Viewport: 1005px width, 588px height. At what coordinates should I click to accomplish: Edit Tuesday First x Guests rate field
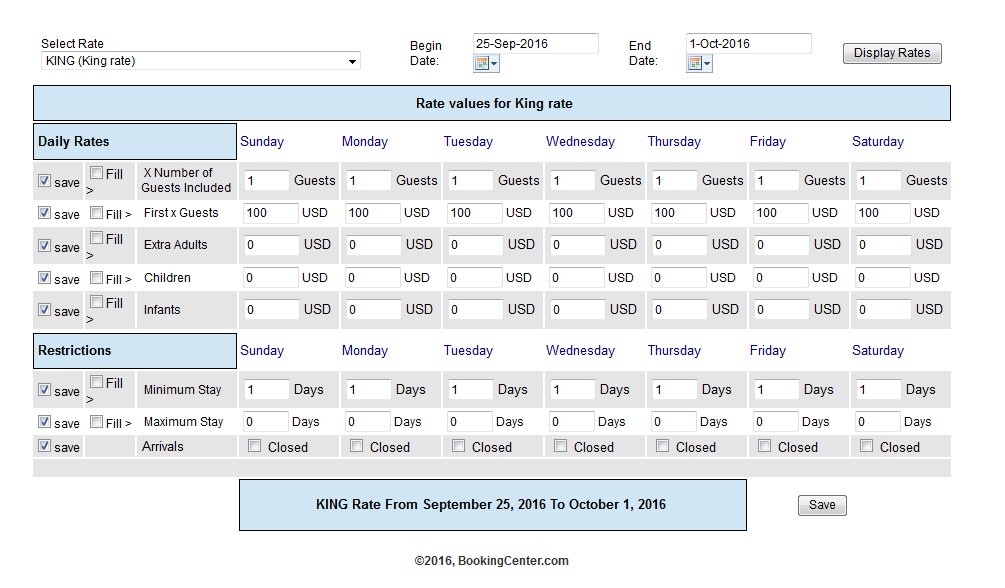[x=474, y=213]
